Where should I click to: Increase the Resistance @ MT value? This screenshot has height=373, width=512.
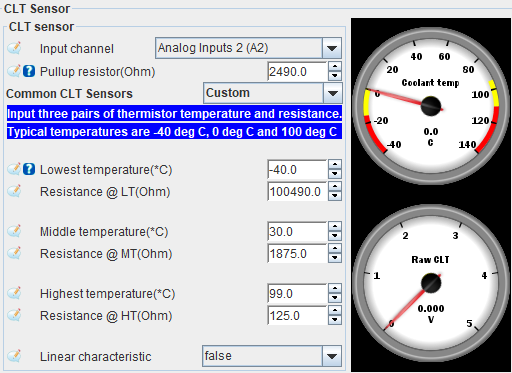pyautogui.click(x=335, y=249)
